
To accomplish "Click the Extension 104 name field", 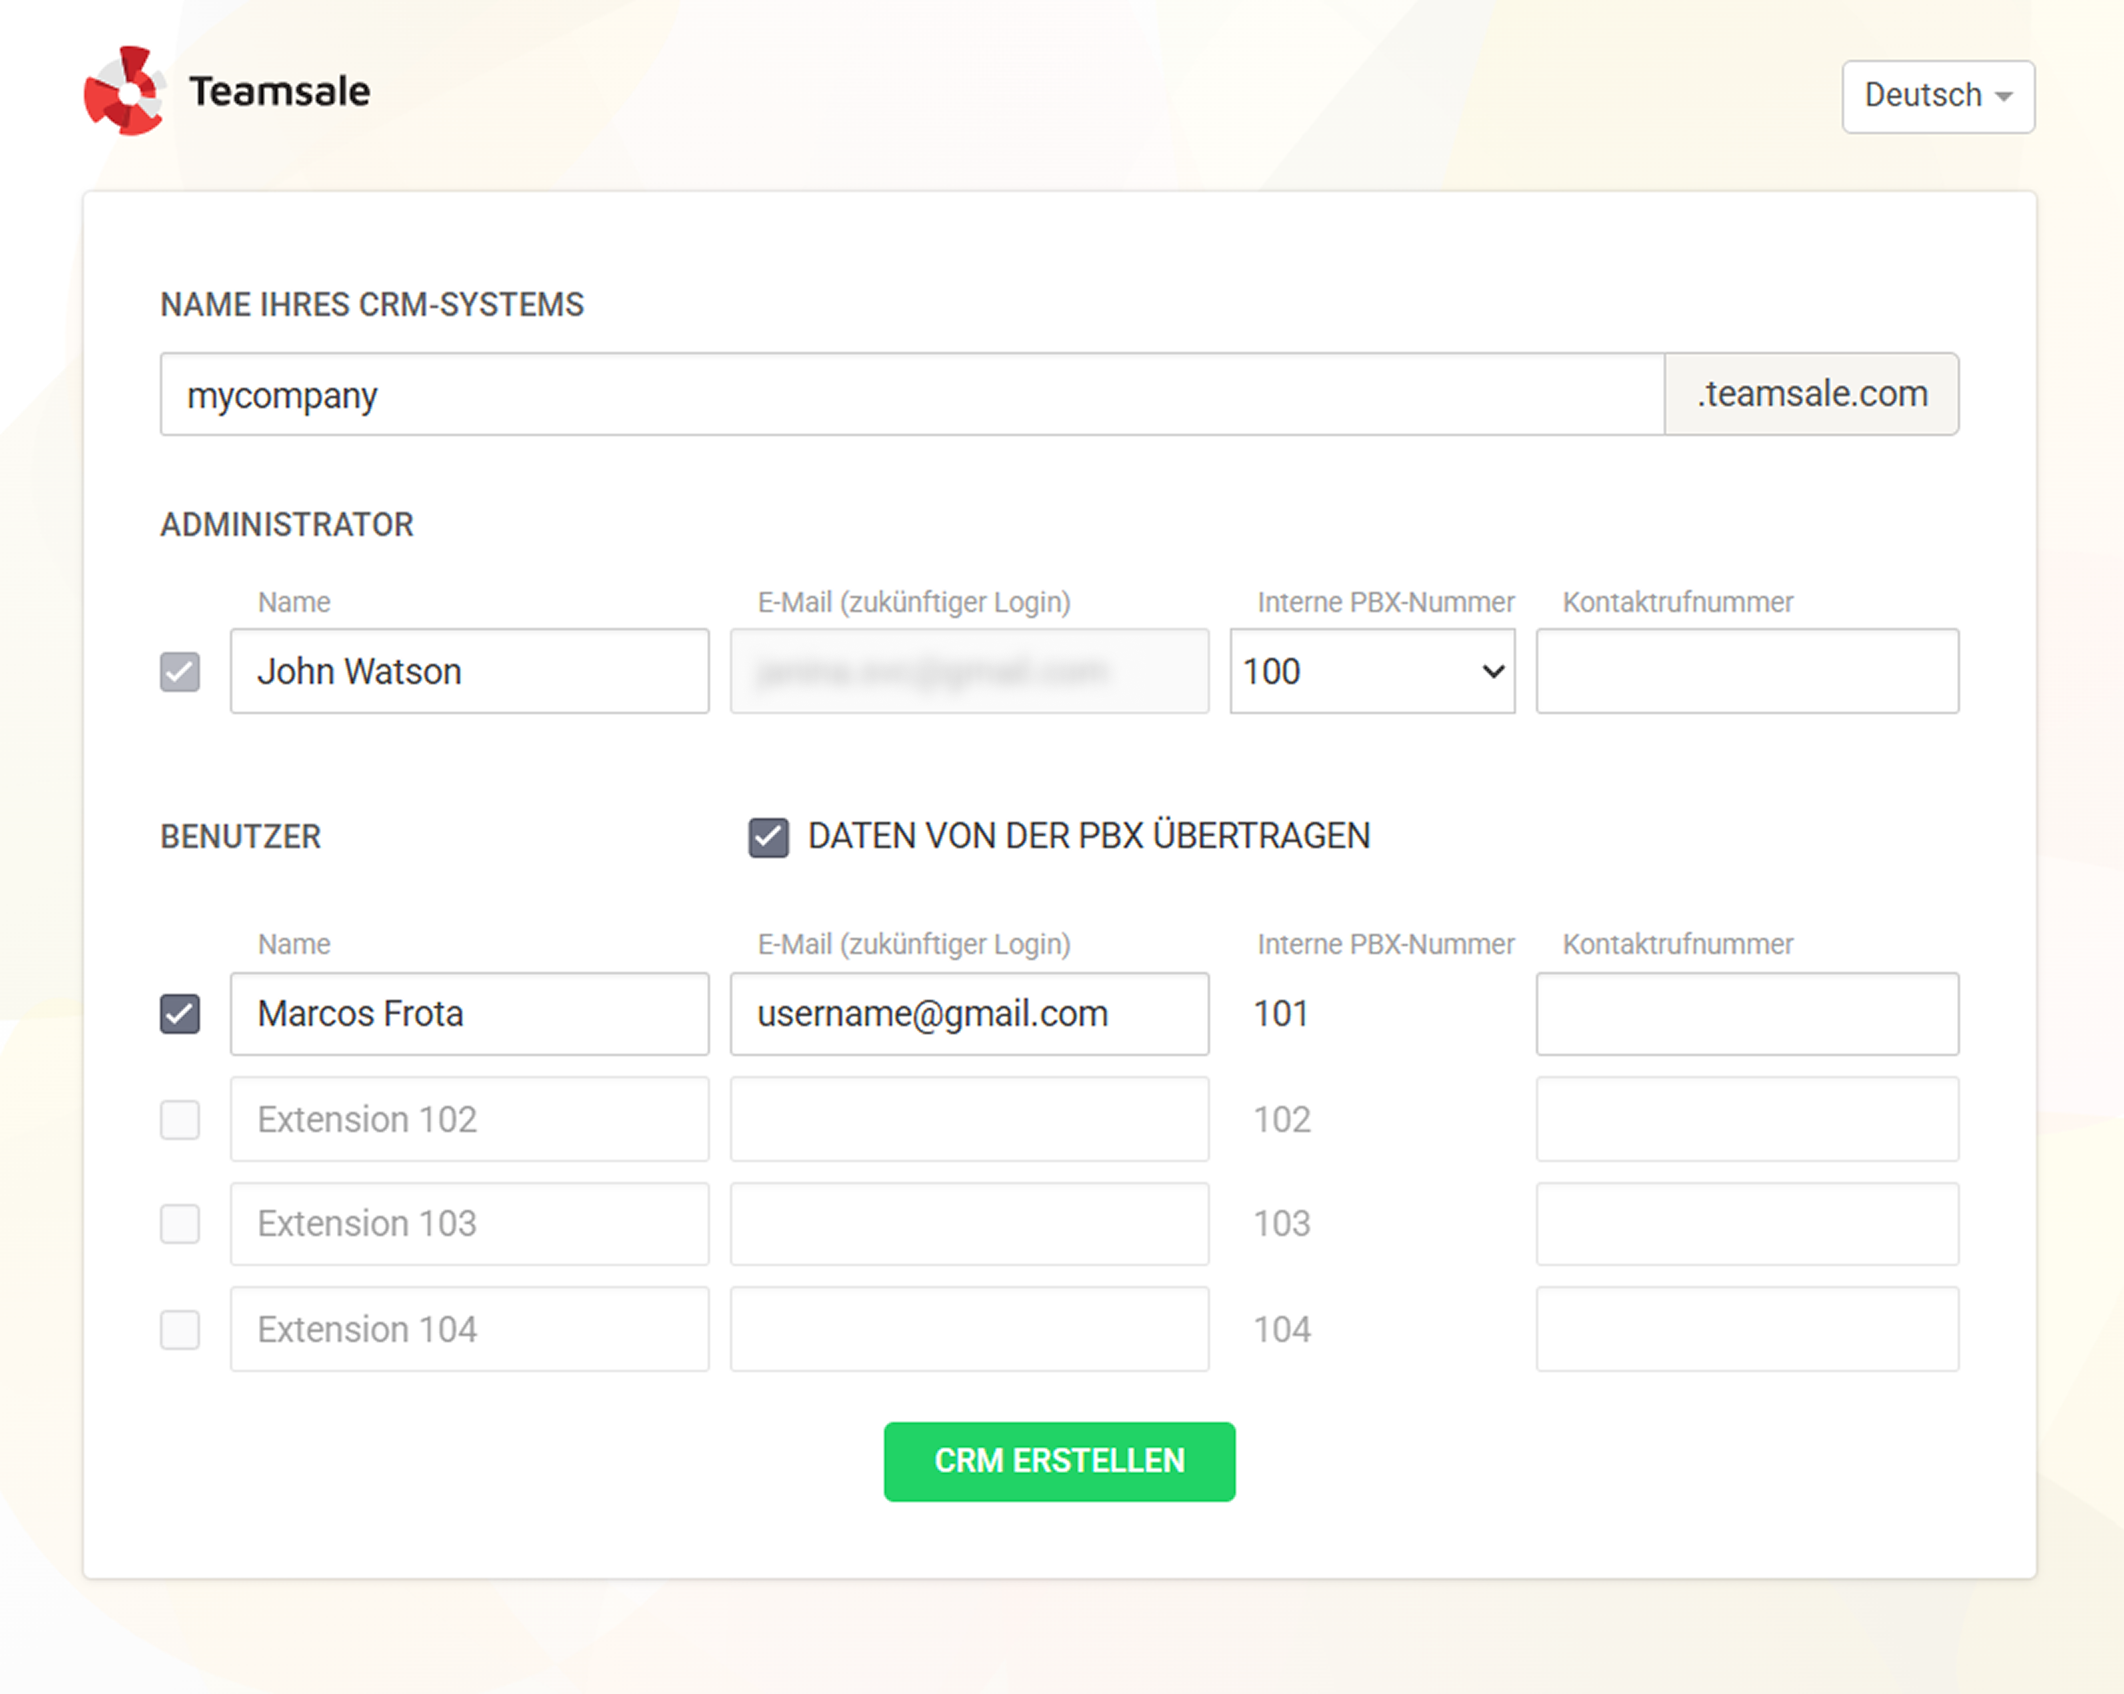I will click(468, 1330).
